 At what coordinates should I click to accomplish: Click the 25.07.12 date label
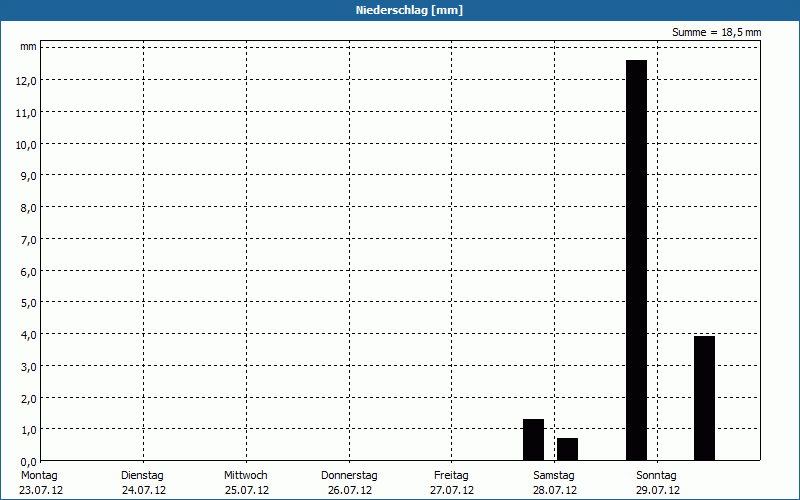tap(247, 490)
